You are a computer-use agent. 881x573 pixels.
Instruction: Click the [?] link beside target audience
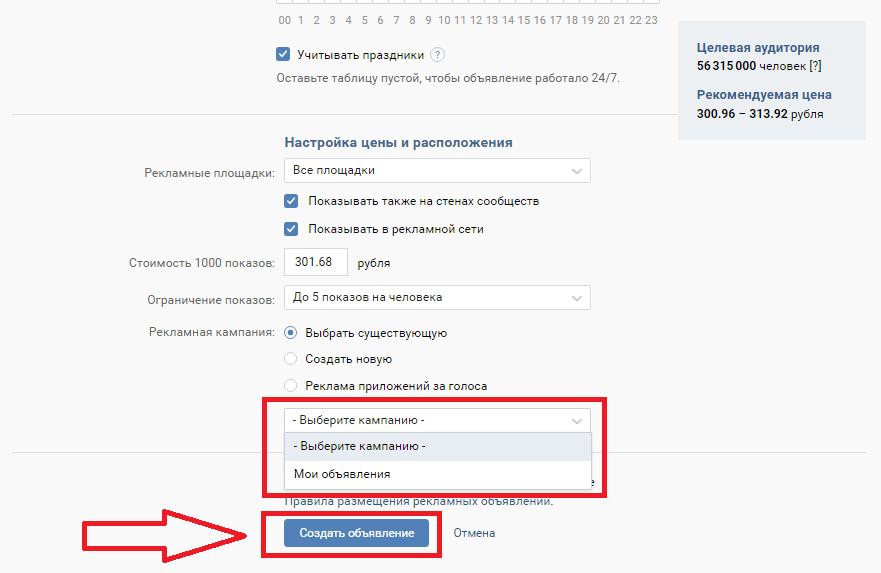(815, 65)
